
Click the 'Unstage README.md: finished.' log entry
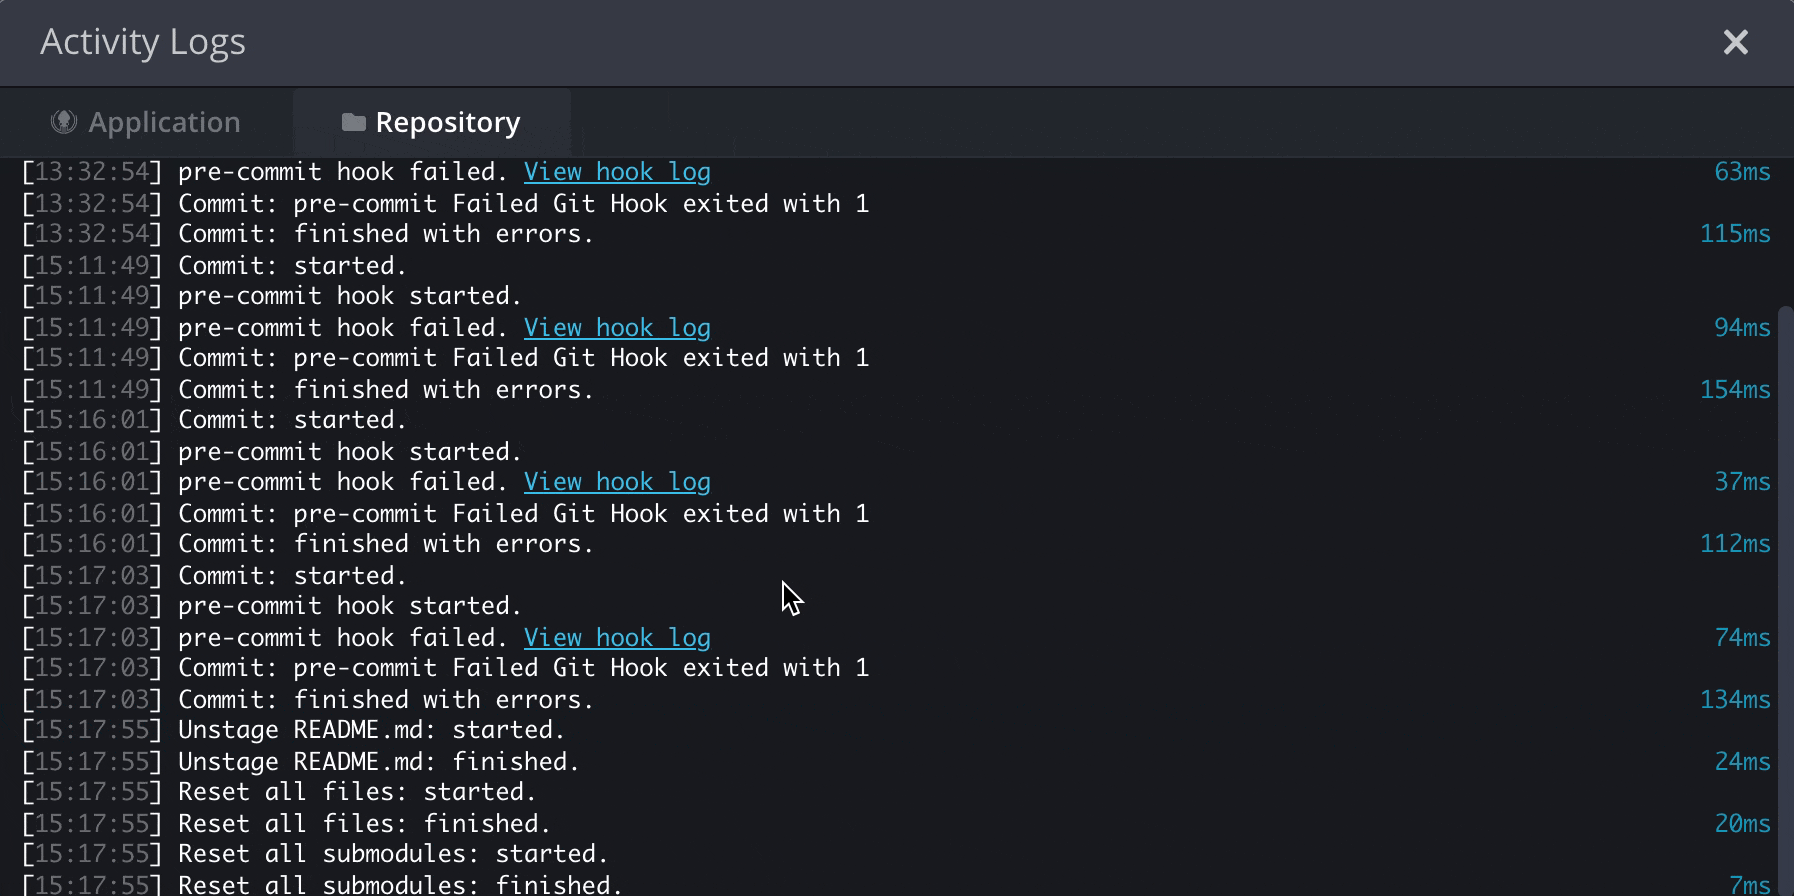point(378,762)
